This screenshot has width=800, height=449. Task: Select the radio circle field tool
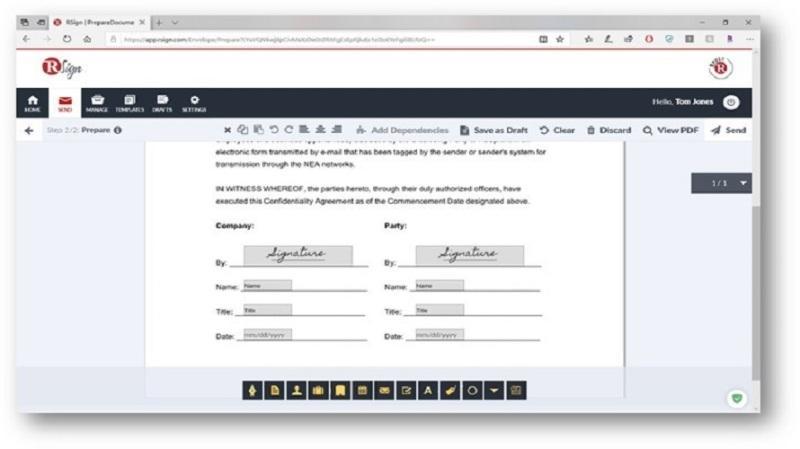coord(472,391)
